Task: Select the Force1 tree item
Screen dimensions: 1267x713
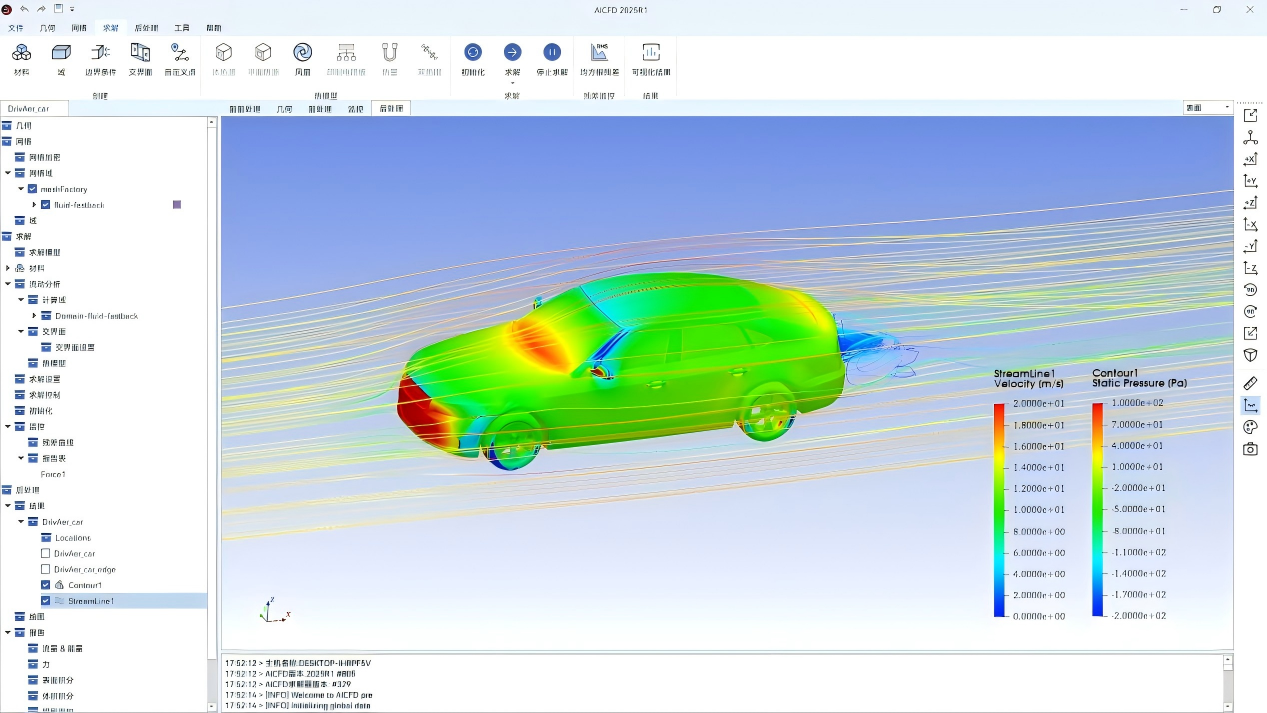Action: (x=53, y=474)
